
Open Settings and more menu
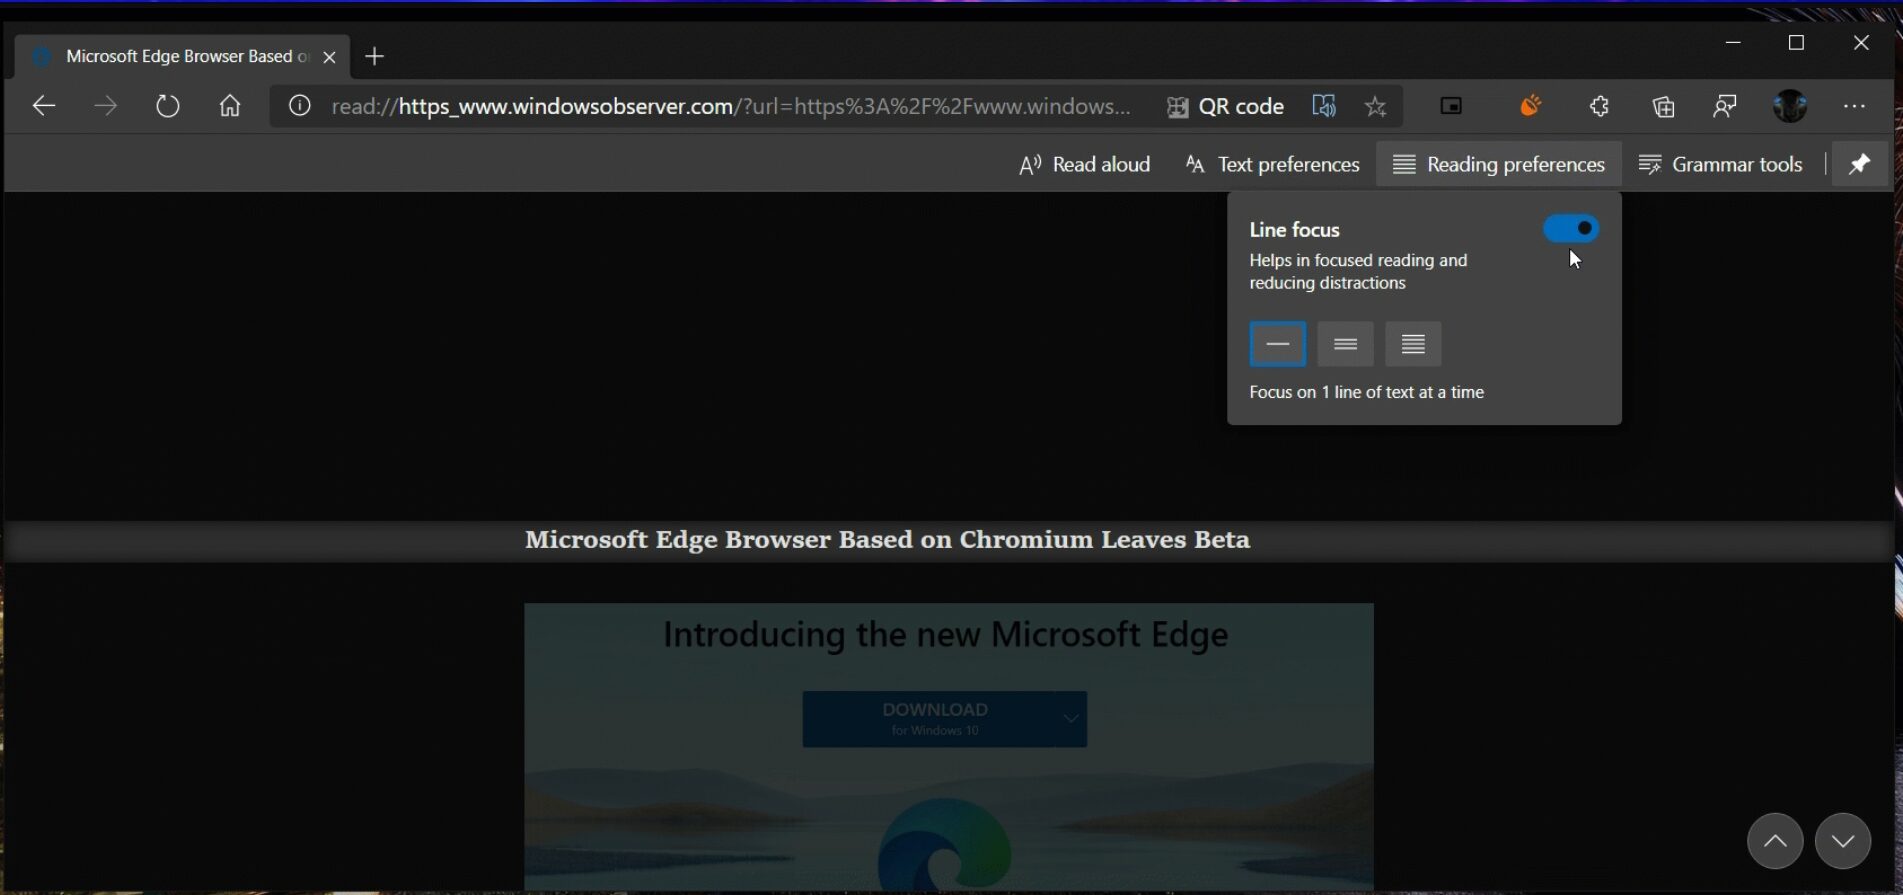pos(1854,106)
